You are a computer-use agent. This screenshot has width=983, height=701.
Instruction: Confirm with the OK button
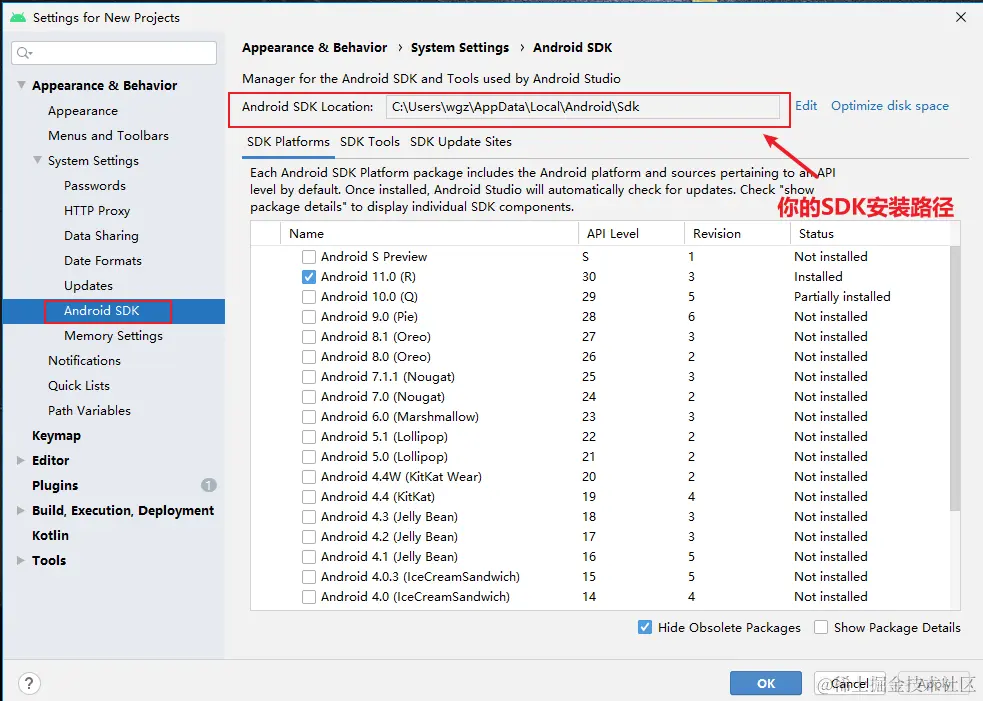[x=765, y=683]
